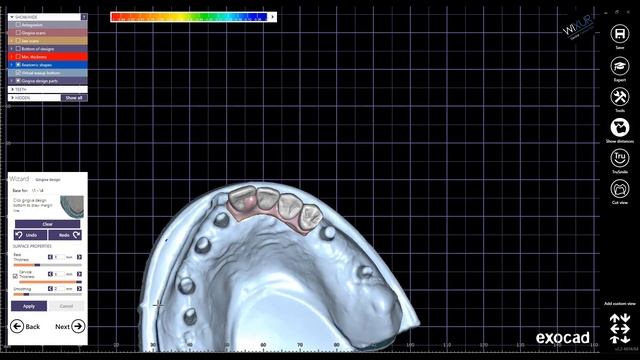
Task: Increase Cervical Thickness with right arrow
Action: click(79, 274)
